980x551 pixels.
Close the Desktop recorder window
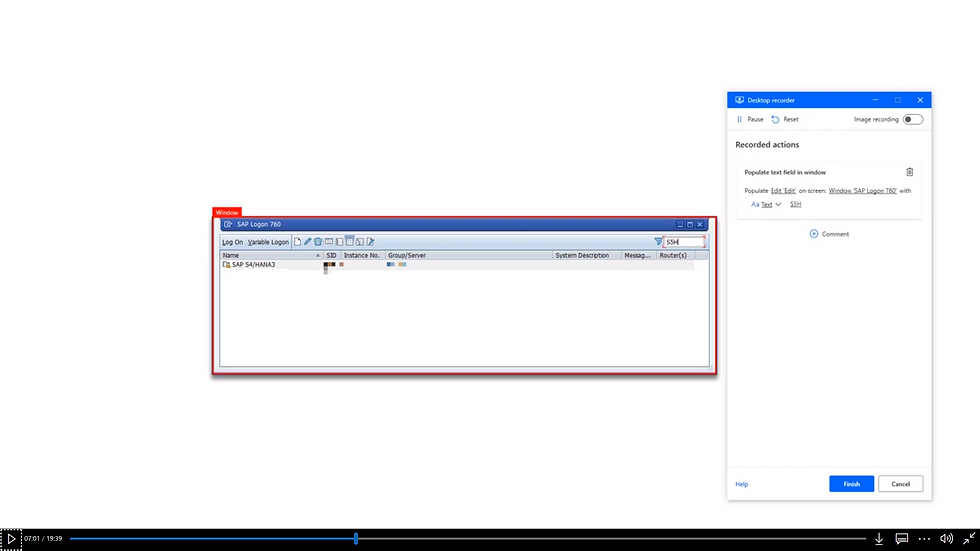pos(920,100)
